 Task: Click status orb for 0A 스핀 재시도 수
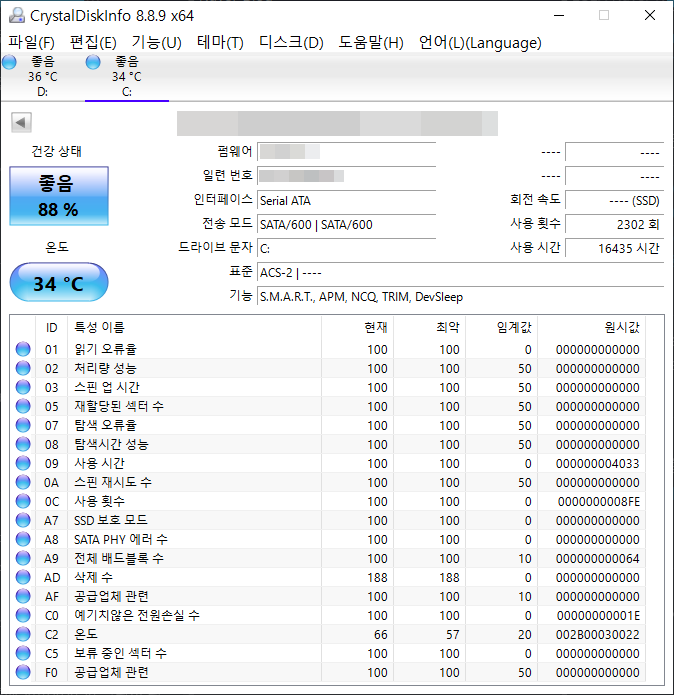tap(23, 482)
